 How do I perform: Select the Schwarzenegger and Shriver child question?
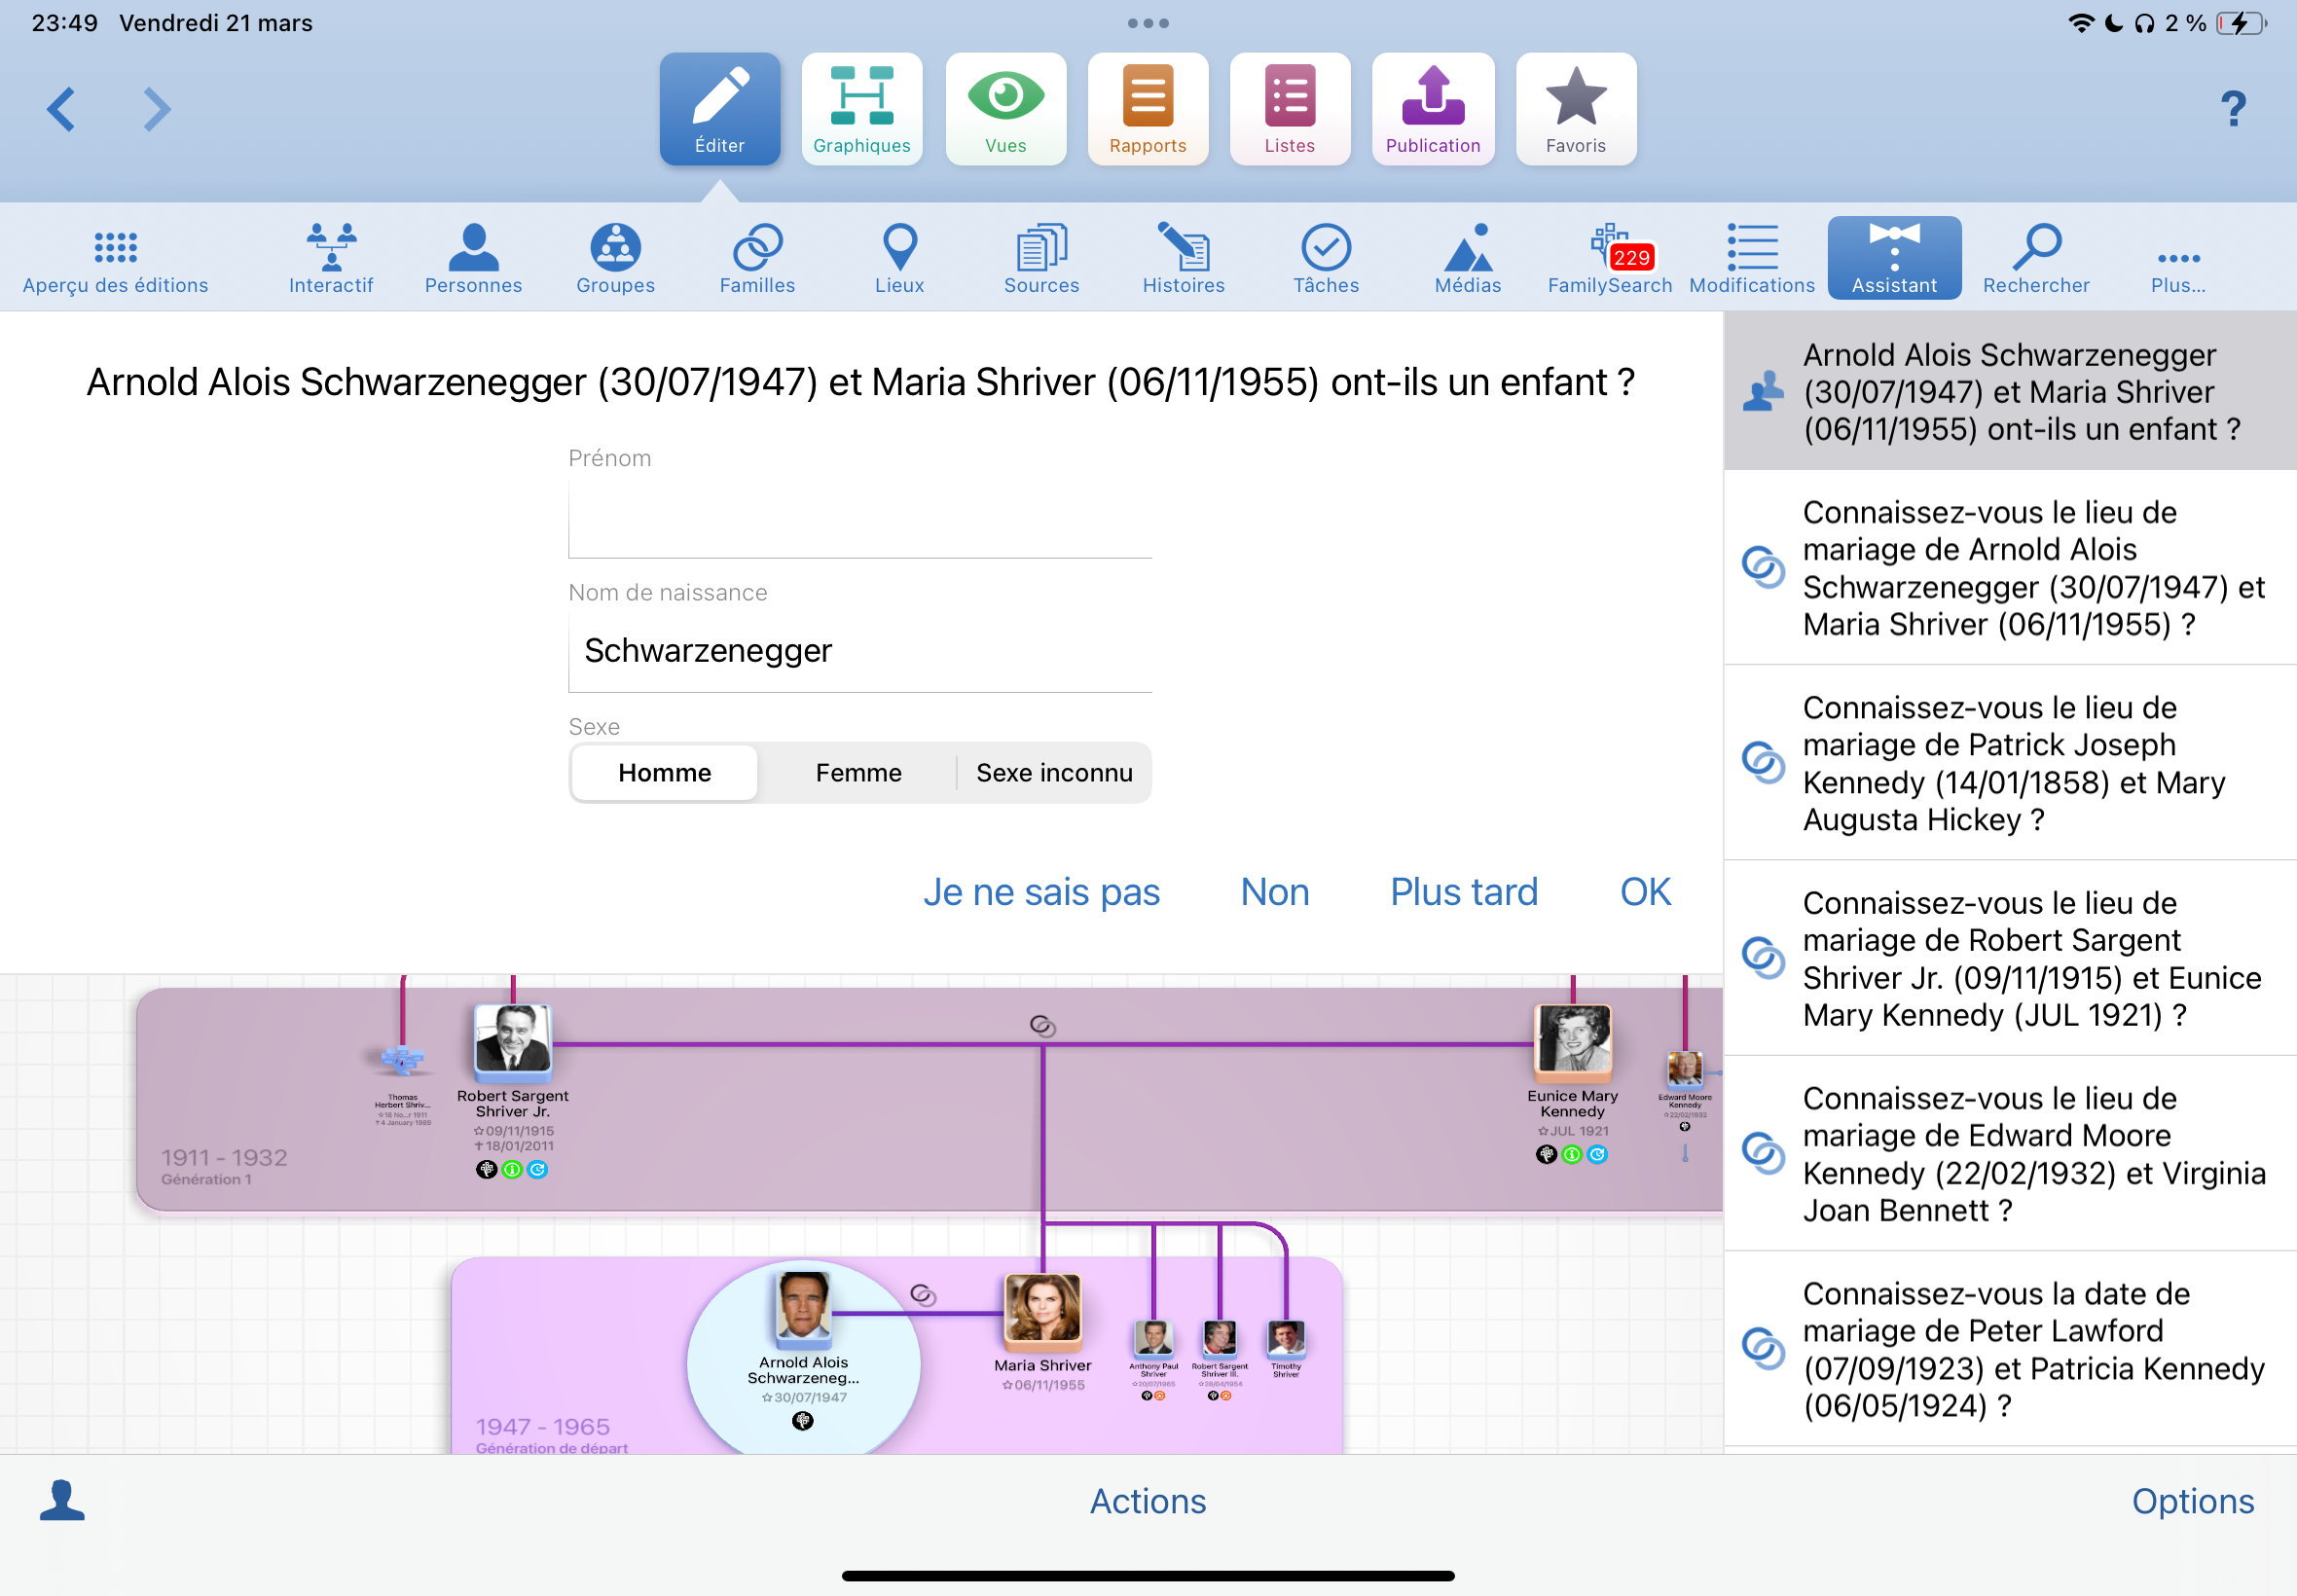pyautogui.click(x=2010, y=391)
